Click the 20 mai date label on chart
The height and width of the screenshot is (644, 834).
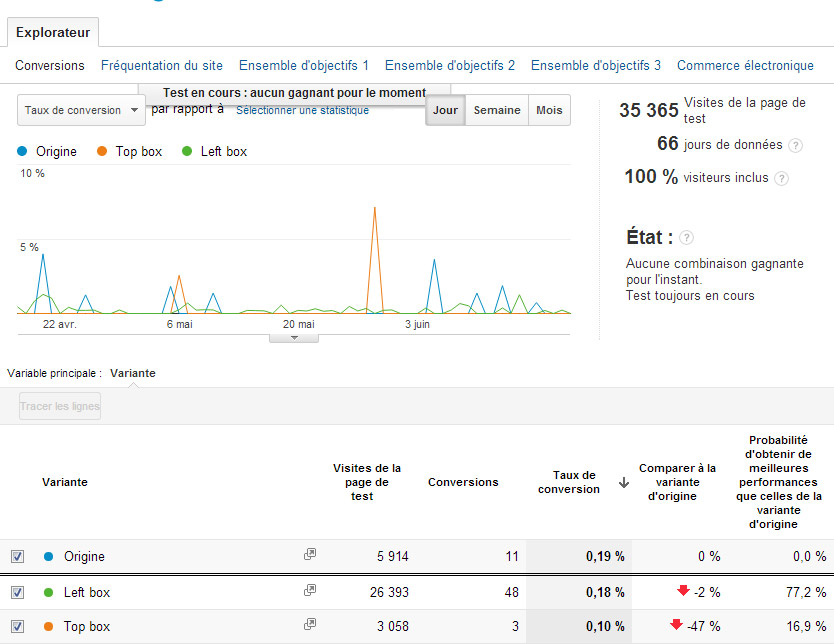coord(298,324)
